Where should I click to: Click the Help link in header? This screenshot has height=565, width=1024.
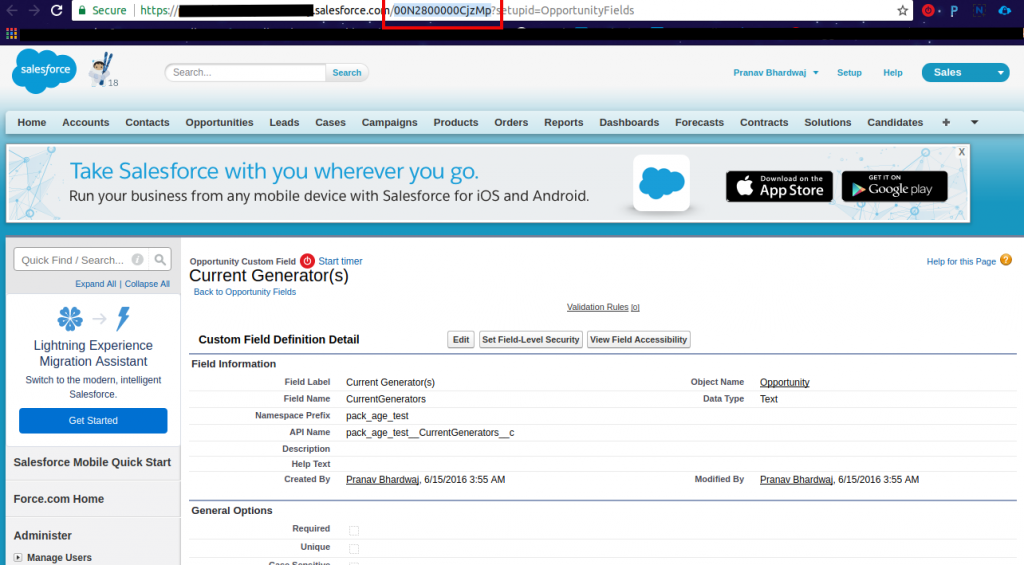coord(892,73)
